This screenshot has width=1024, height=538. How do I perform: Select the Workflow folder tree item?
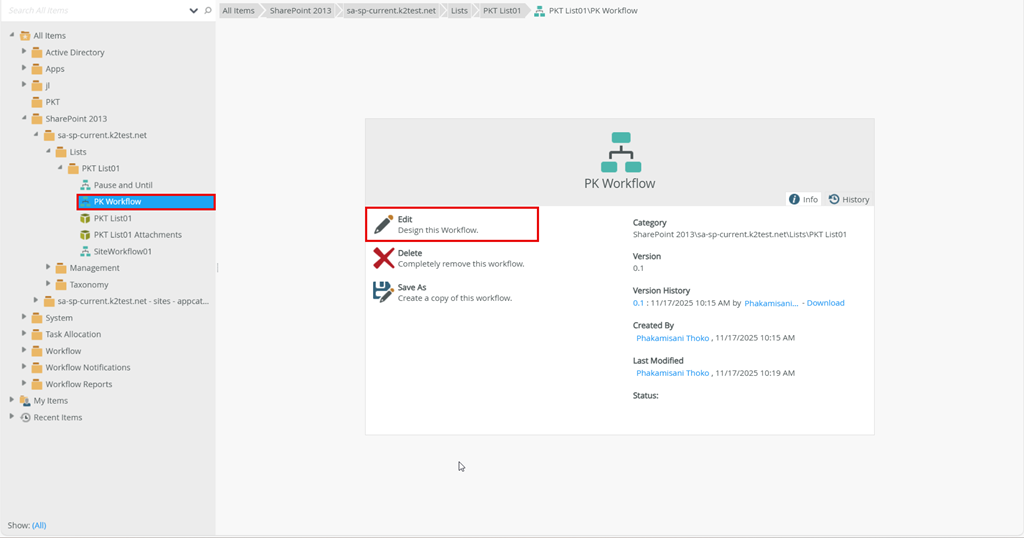tap(63, 351)
